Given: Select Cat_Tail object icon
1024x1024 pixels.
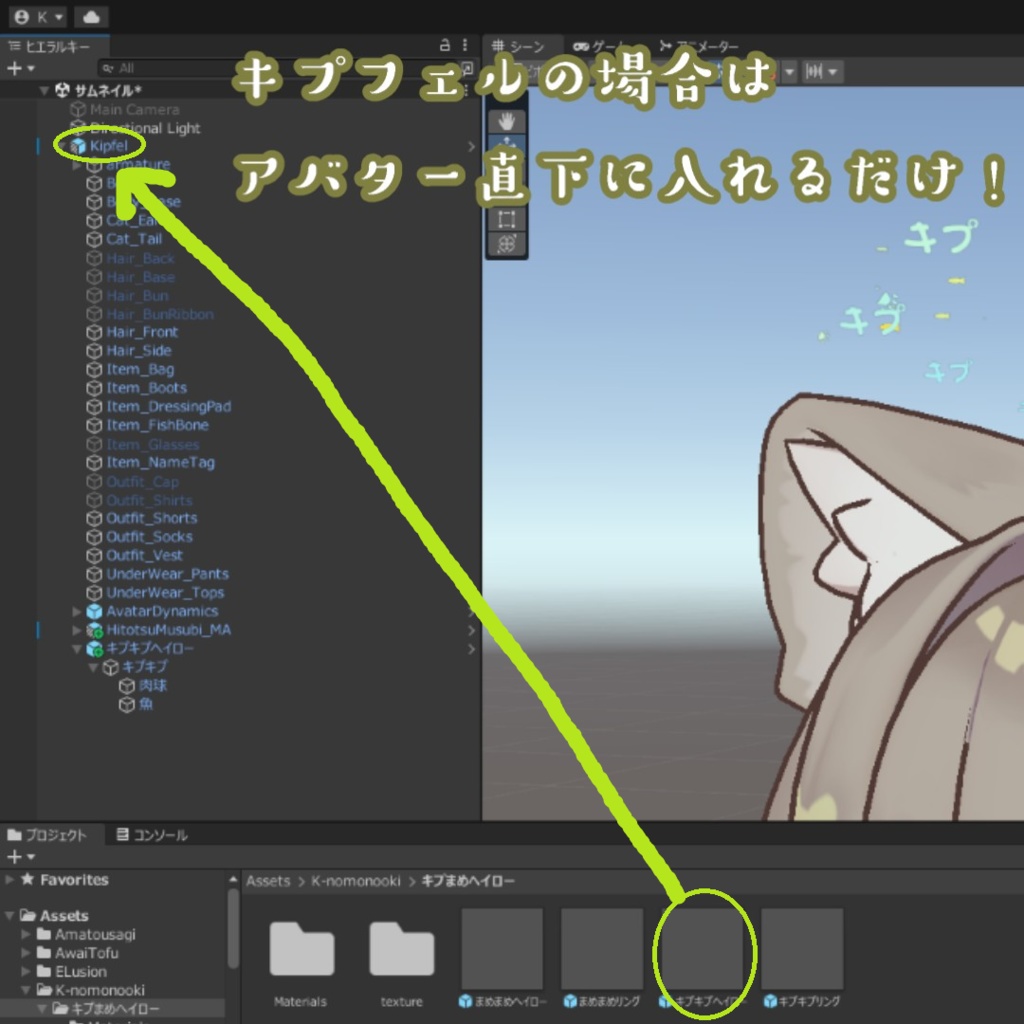Looking at the screenshot, I should 94,239.
